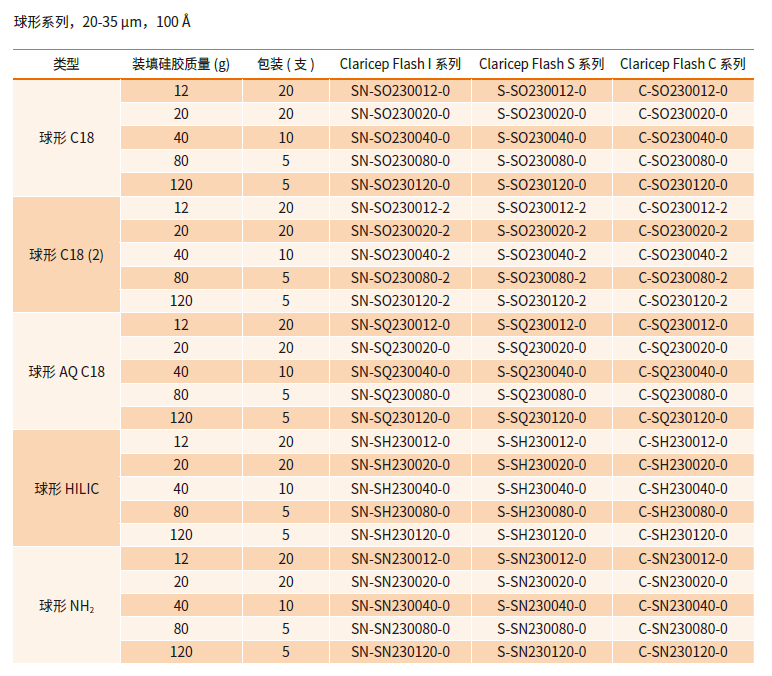This screenshot has width=772, height=676.
Task: Click part number S-SH230012-0
Action: 542,442
